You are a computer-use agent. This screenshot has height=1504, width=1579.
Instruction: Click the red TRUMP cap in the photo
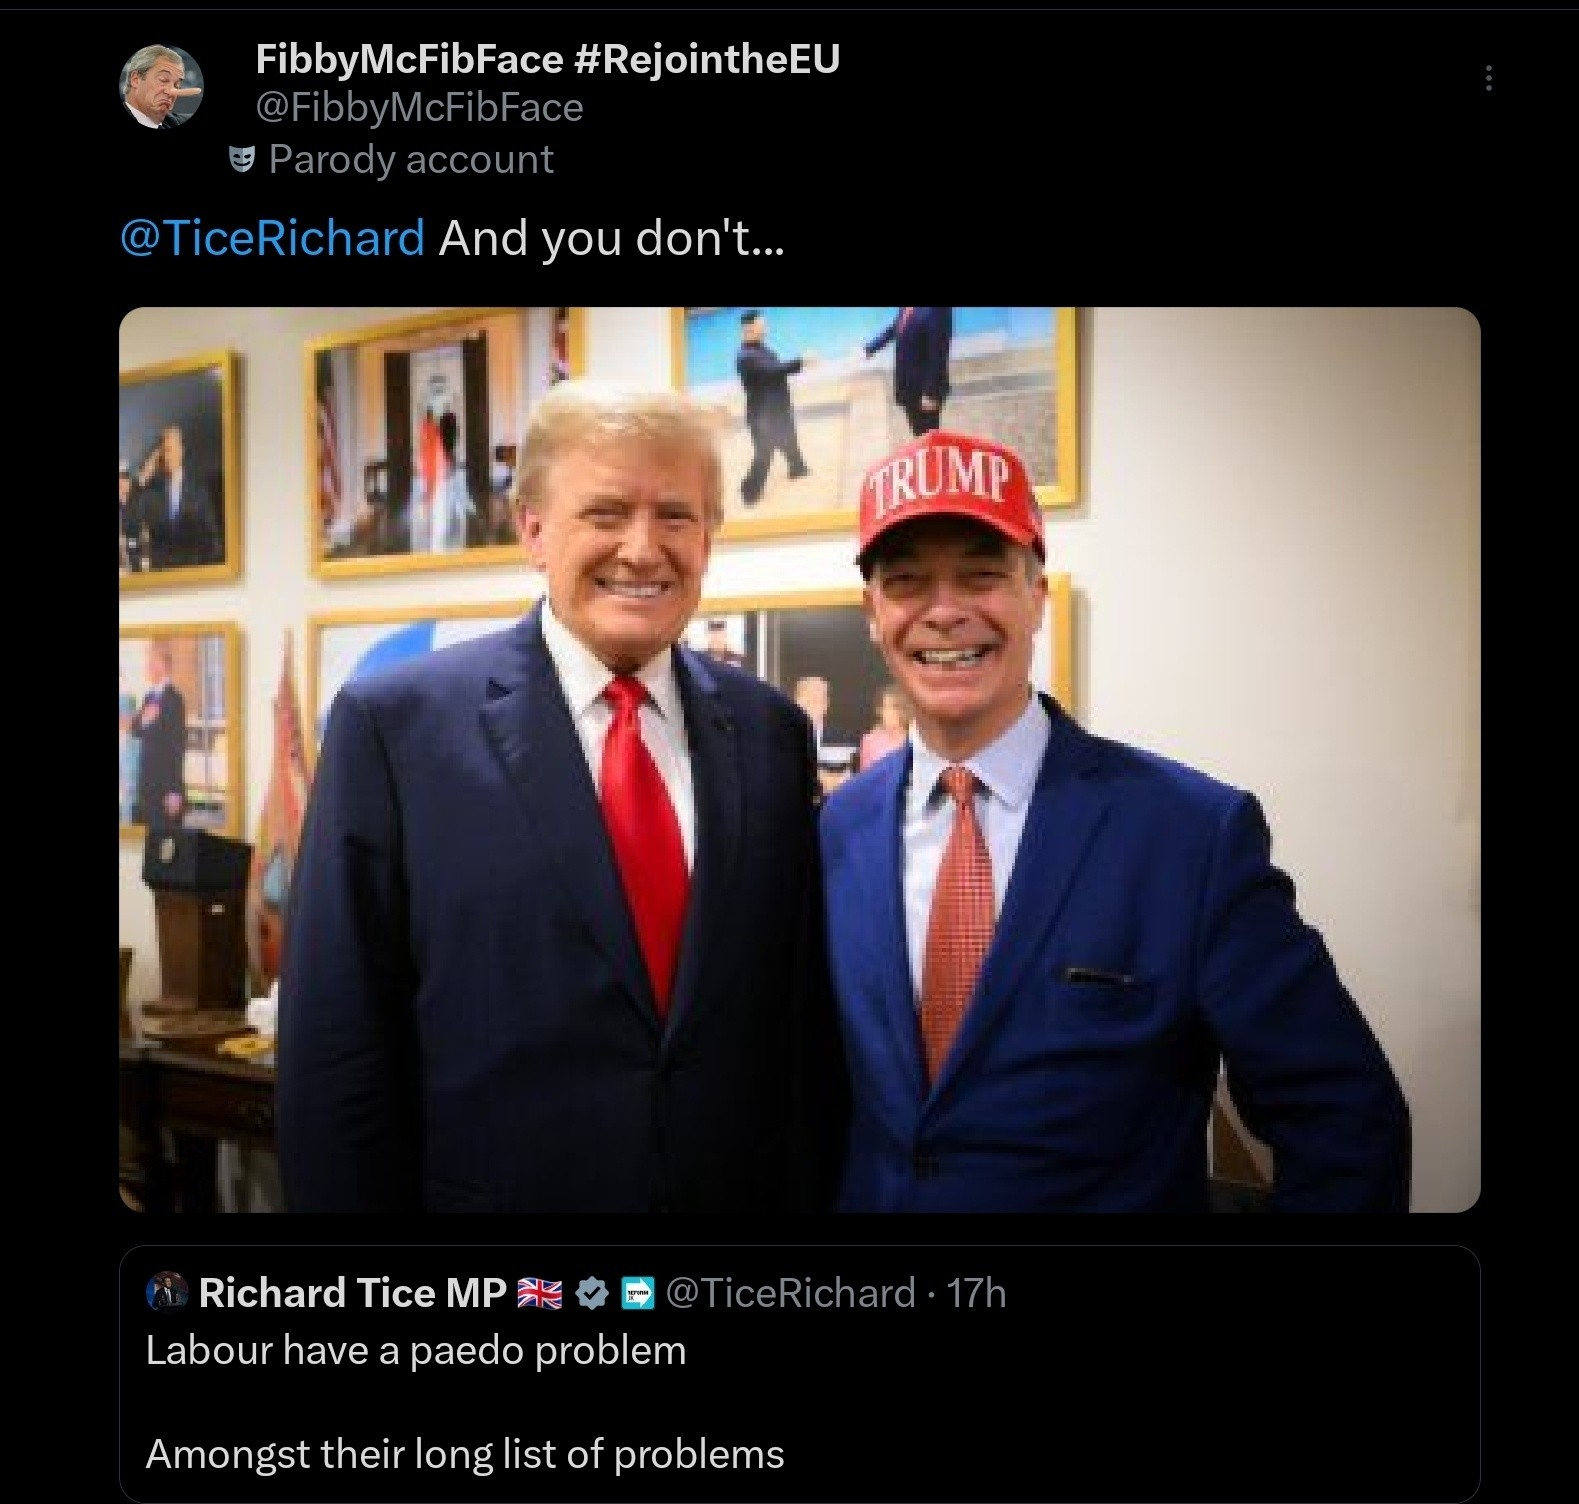point(948,495)
